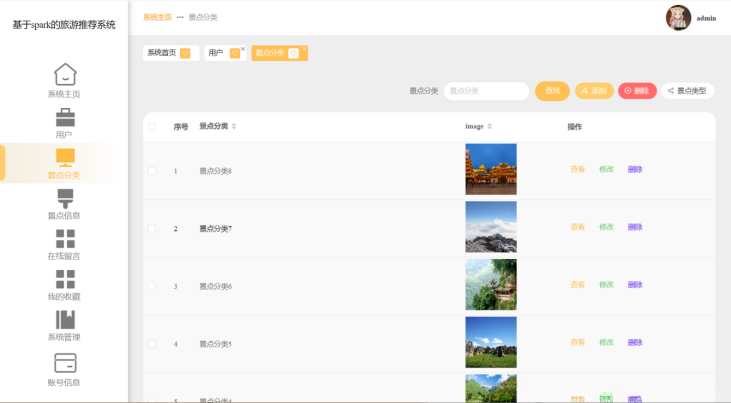Edit (修改) the 景点分类7 row
The height and width of the screenshot is (403, 731).
point(606,227)
